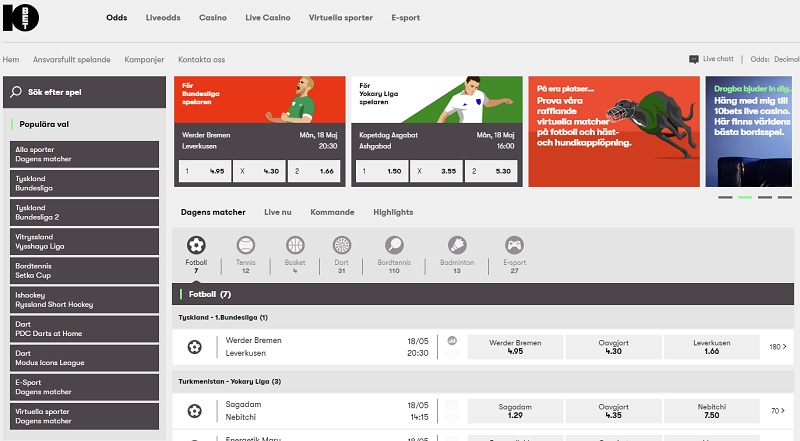Switch to Dagens matcher tab
Screen dimensions: 800x441
213,212
